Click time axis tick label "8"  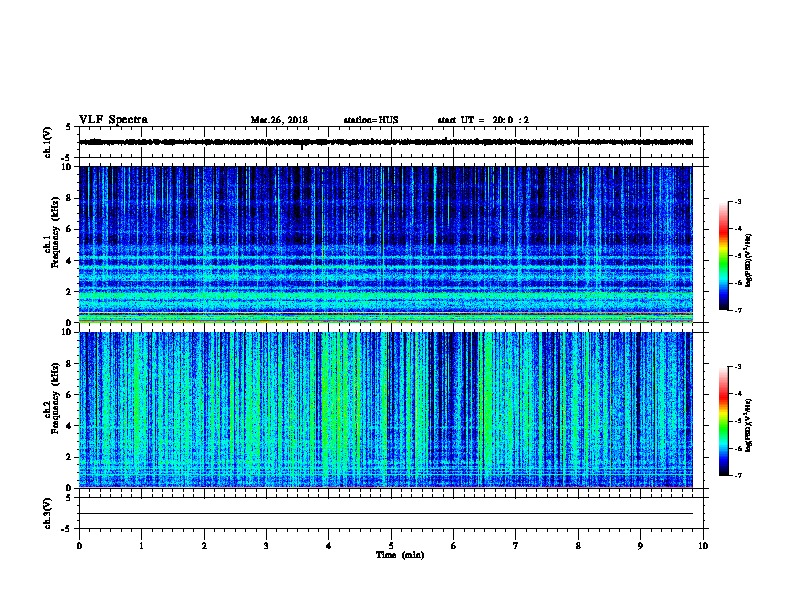point(578,546)
